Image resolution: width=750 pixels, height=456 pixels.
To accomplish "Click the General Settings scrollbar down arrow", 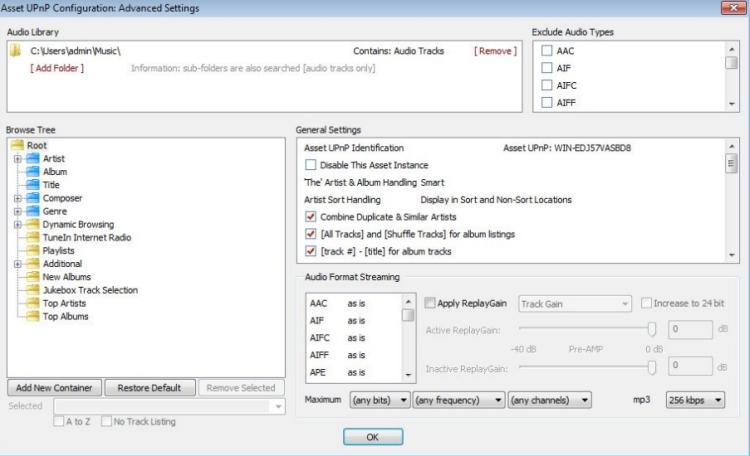I will click(731, 255).
